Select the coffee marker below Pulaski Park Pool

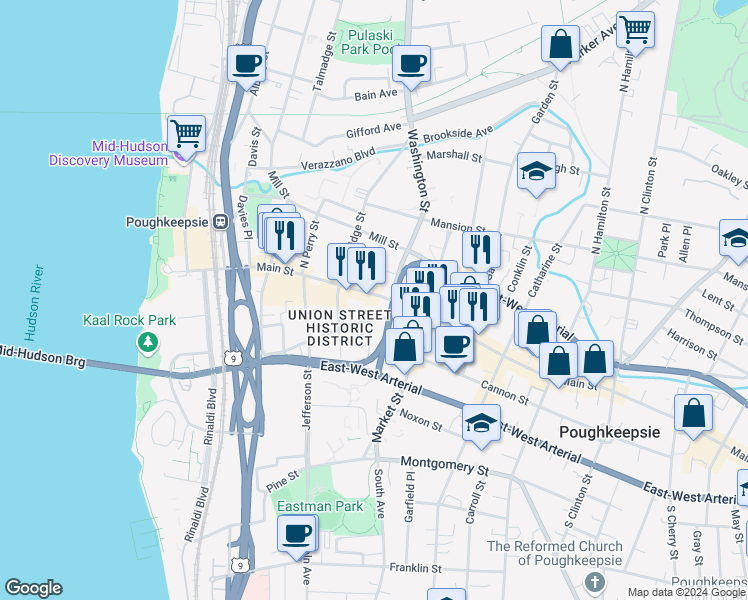[411, 65]
